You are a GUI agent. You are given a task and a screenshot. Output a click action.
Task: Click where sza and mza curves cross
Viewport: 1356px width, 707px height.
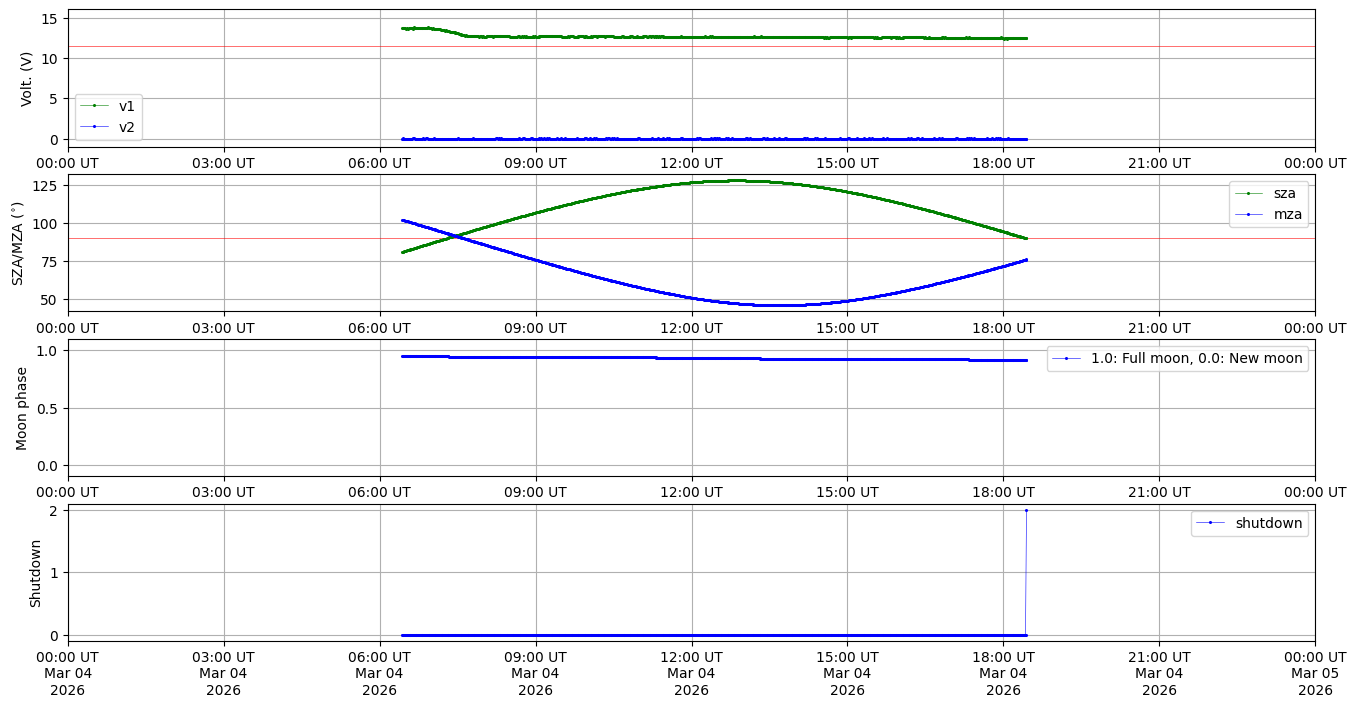(455, 236)
